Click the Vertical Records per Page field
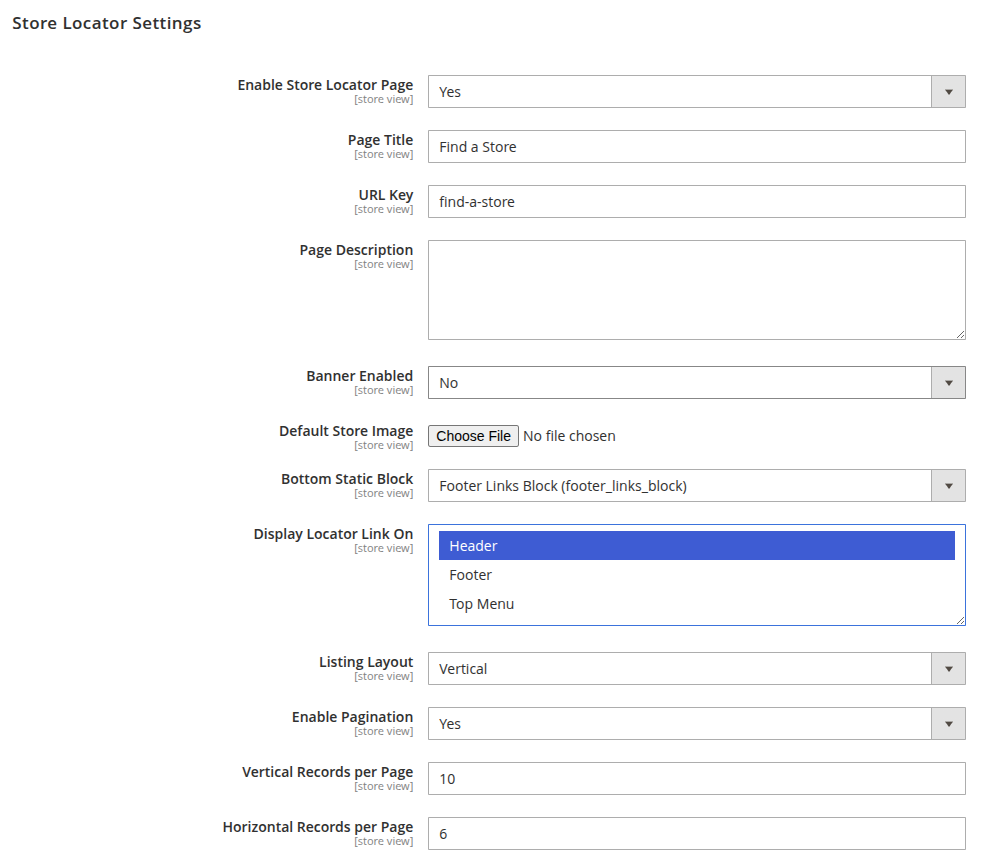This screenshot has height=863, width=1008. pos(696,779)
